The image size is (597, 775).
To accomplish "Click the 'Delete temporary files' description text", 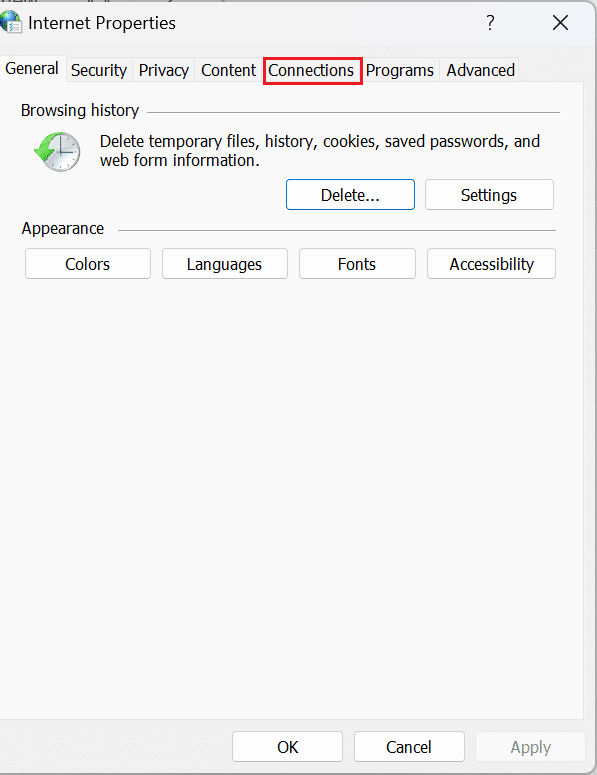I will 320,151.
